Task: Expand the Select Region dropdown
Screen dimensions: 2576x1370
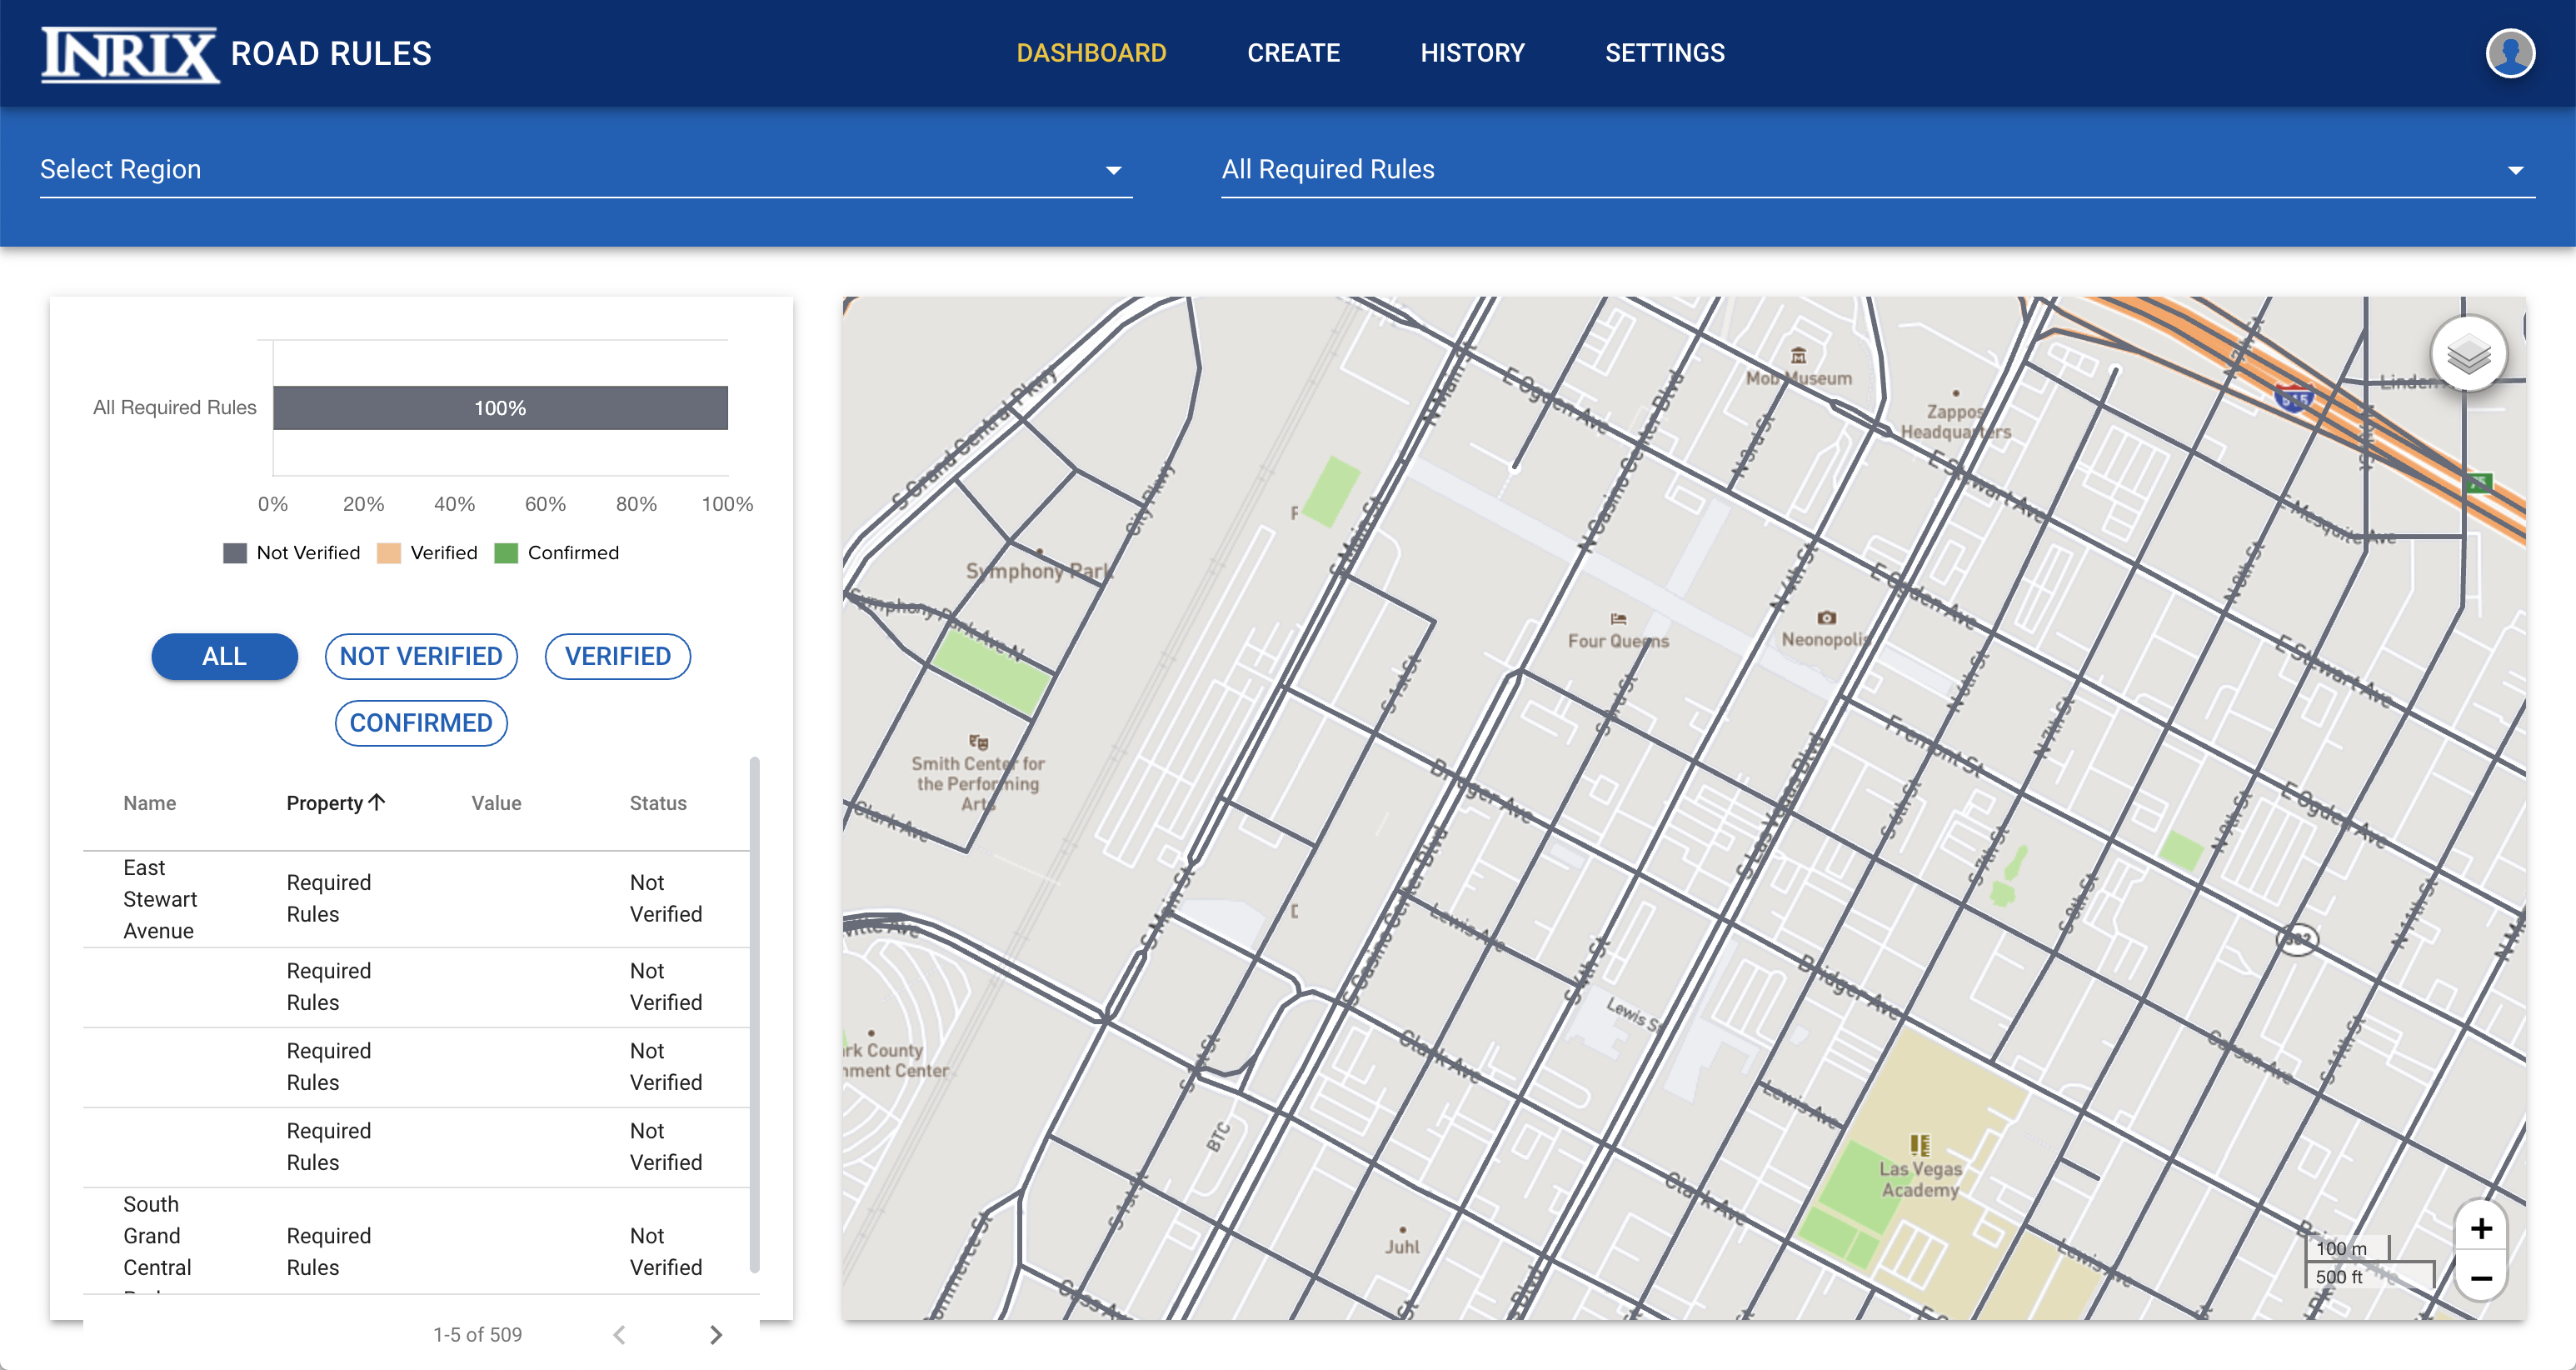Action: (1114, 168)
